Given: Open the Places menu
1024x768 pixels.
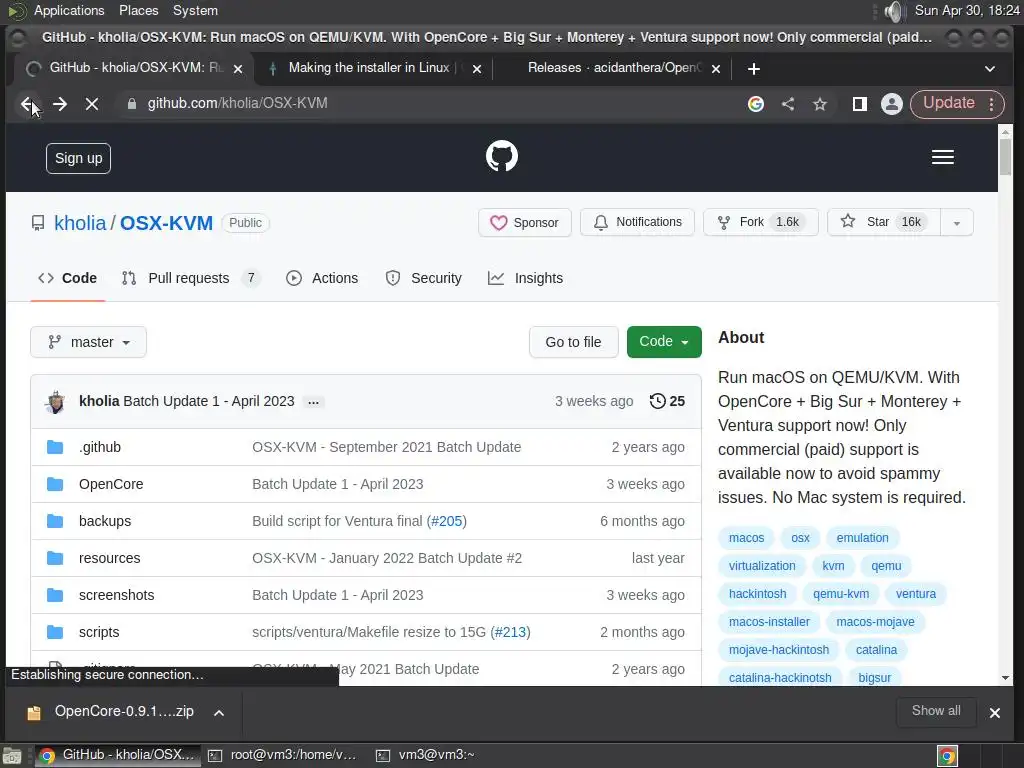Looking at the screenshot, I should click(x=138, y=10).
